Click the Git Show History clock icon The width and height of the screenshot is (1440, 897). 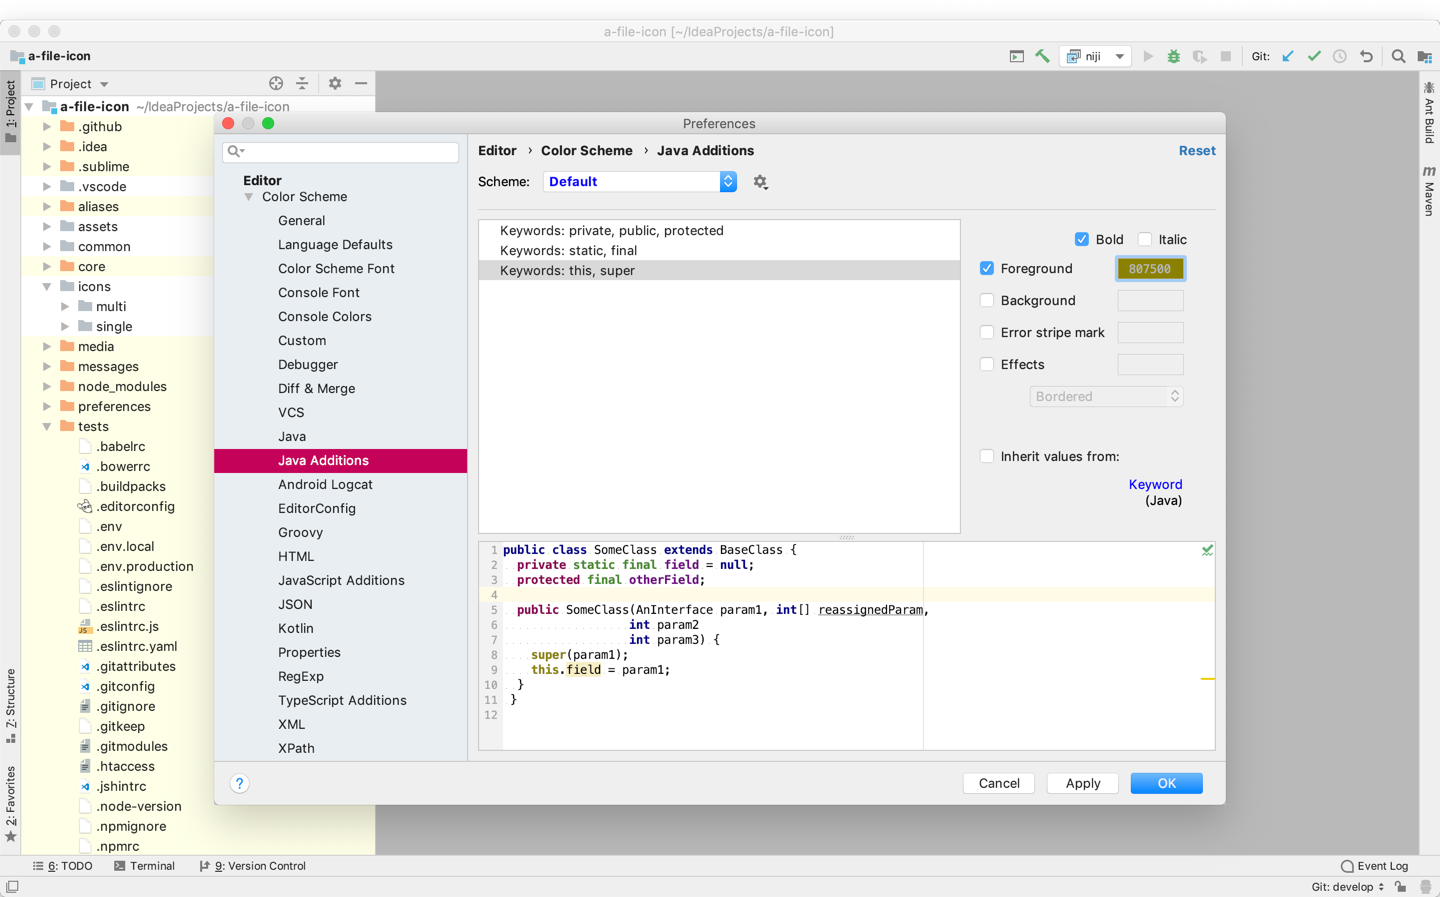tap(1340, 56)
